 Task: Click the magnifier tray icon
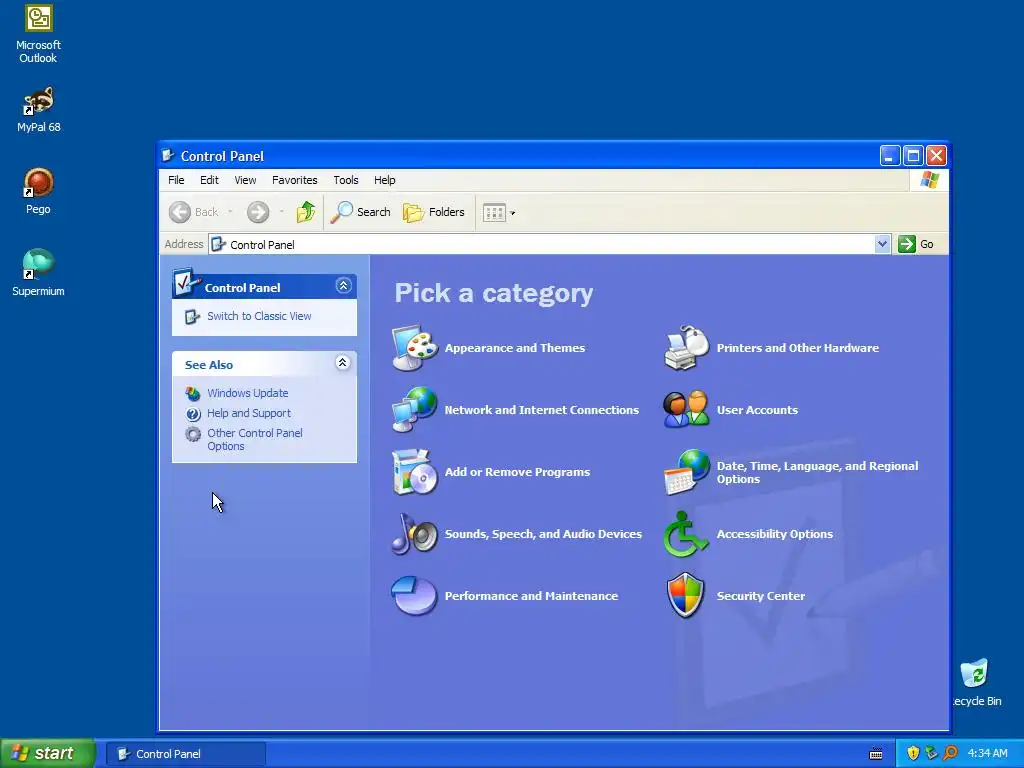[x=950, y=753]
